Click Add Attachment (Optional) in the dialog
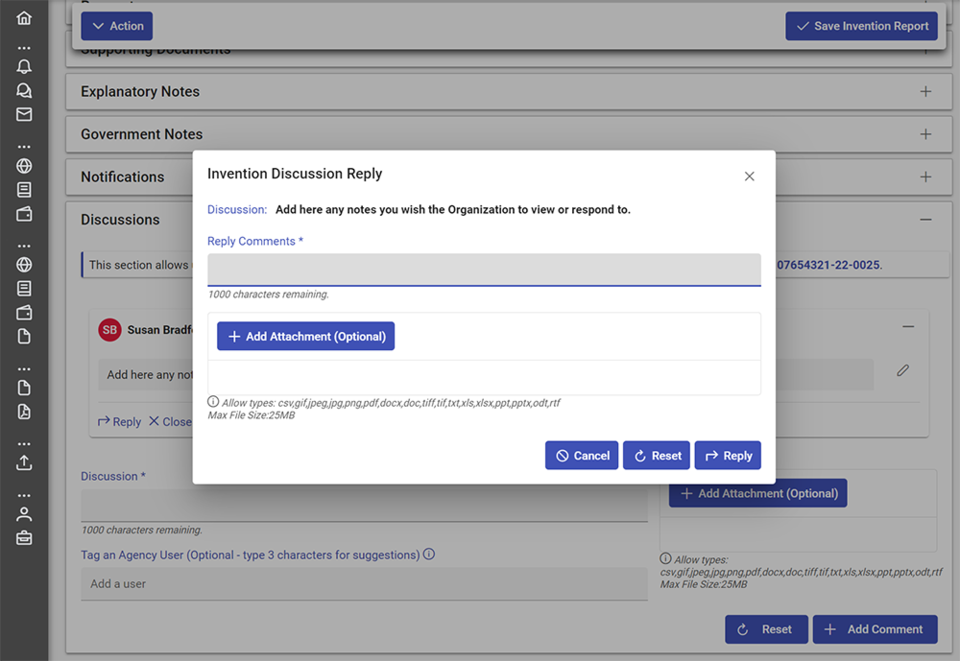The width and height of the screenshot is (960, 661). click(x=306, y=336)
